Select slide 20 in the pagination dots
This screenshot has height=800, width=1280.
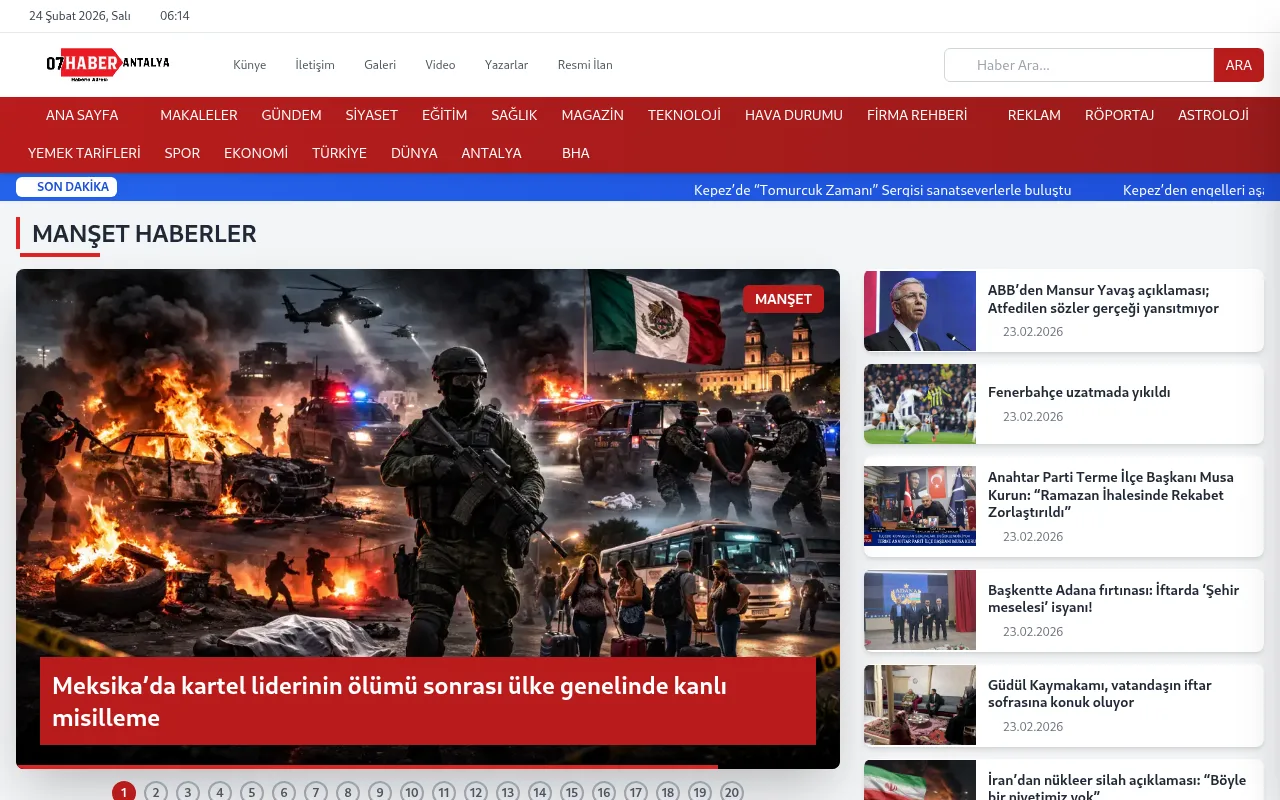(731, 791)
